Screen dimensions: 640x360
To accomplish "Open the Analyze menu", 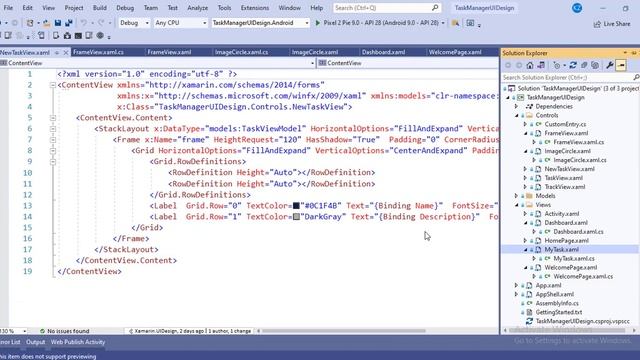I will tap(198, 8).
